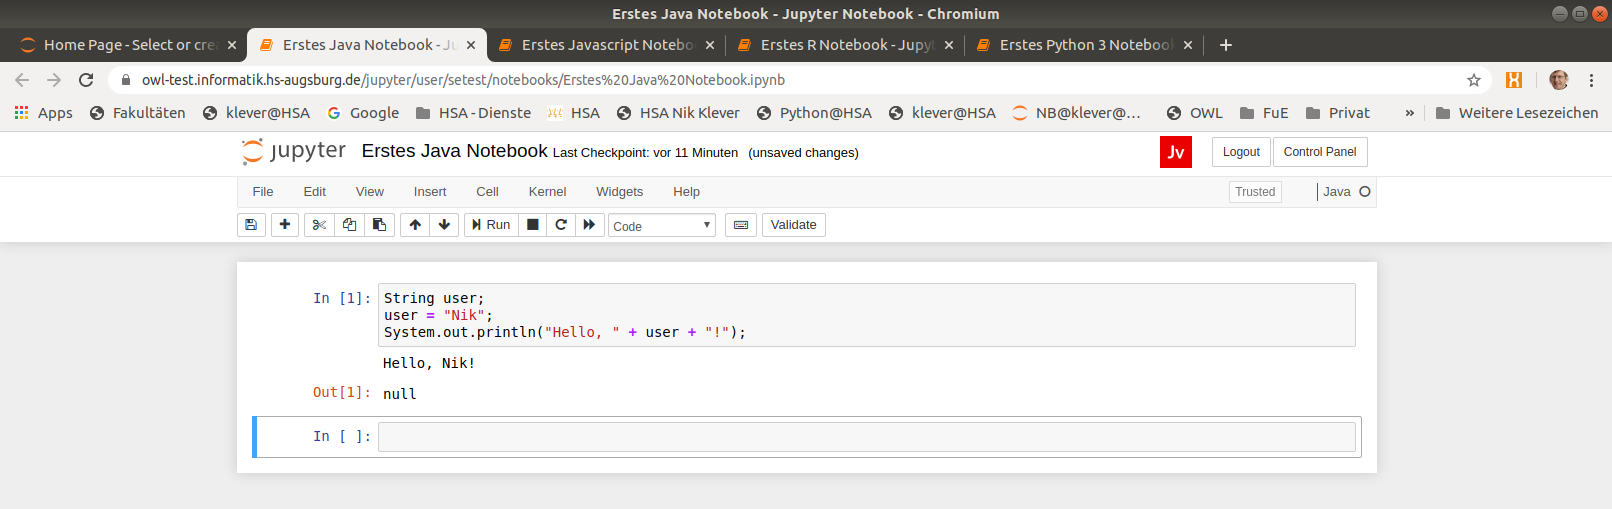1612x509 pixels.
Task: Open the Kernel menu
Action: point(547,192)
